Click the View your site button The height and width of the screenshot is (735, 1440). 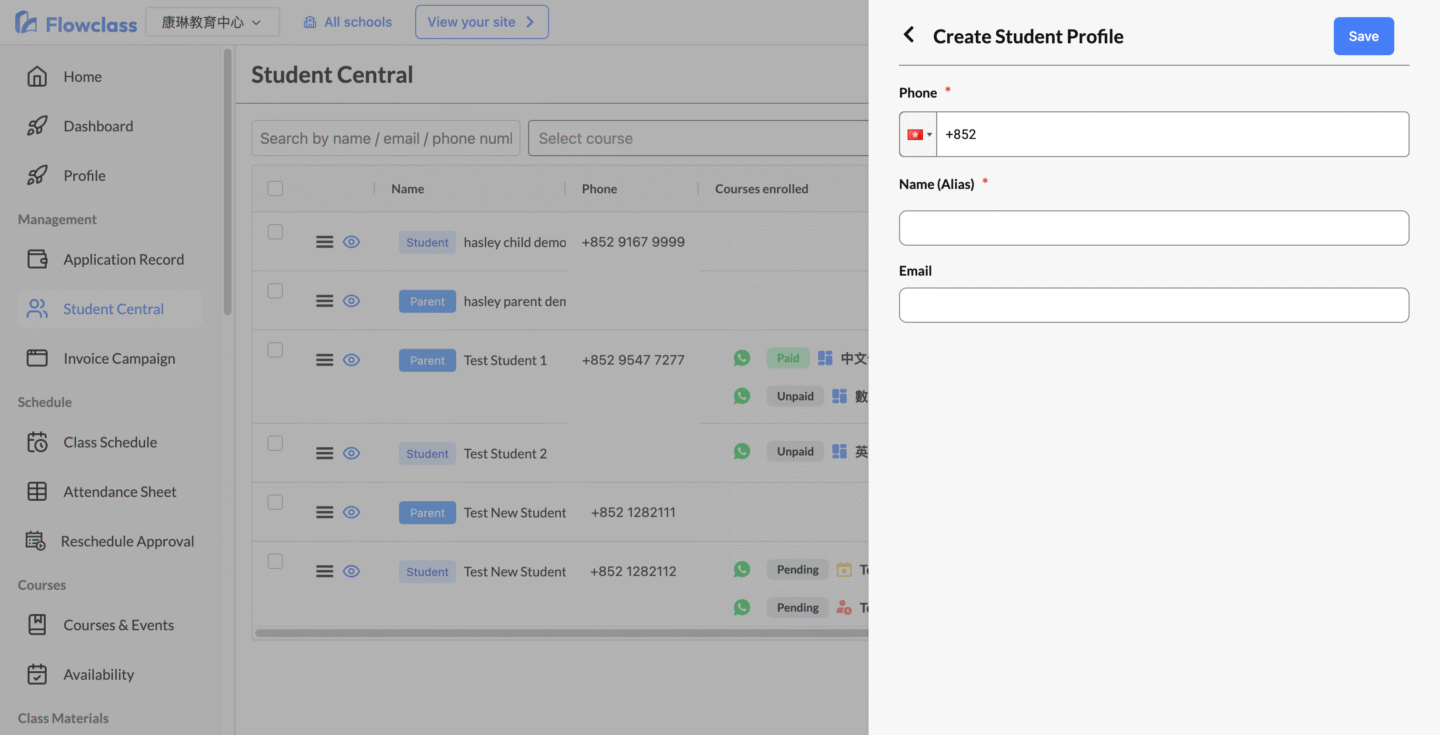click(x=481, y=22)
